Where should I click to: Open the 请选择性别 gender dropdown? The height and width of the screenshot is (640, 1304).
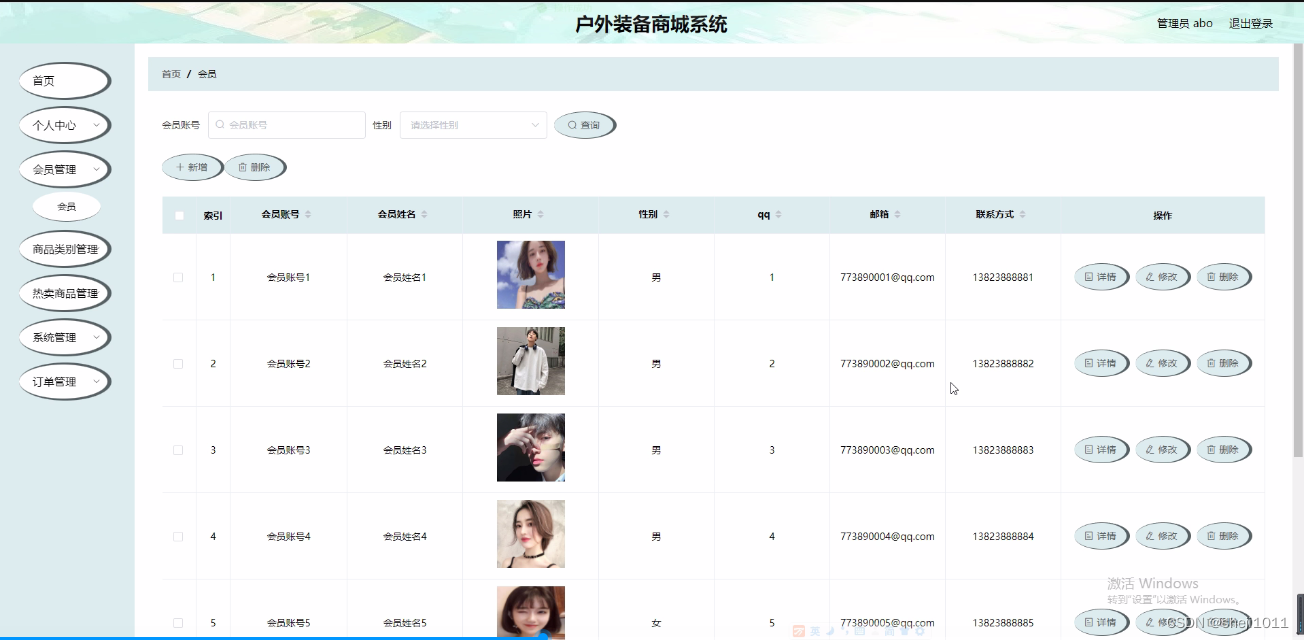coord(472,124)
